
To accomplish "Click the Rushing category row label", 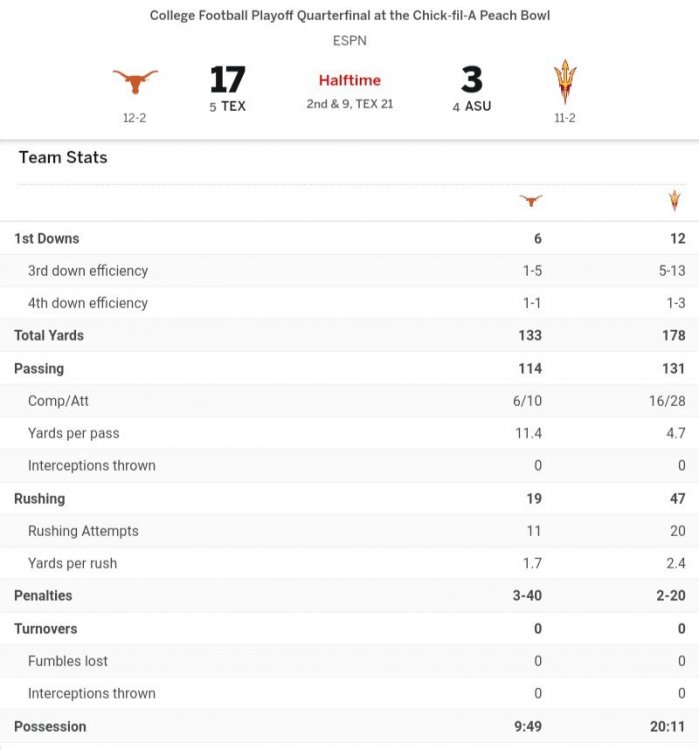I will pos(40,498).
